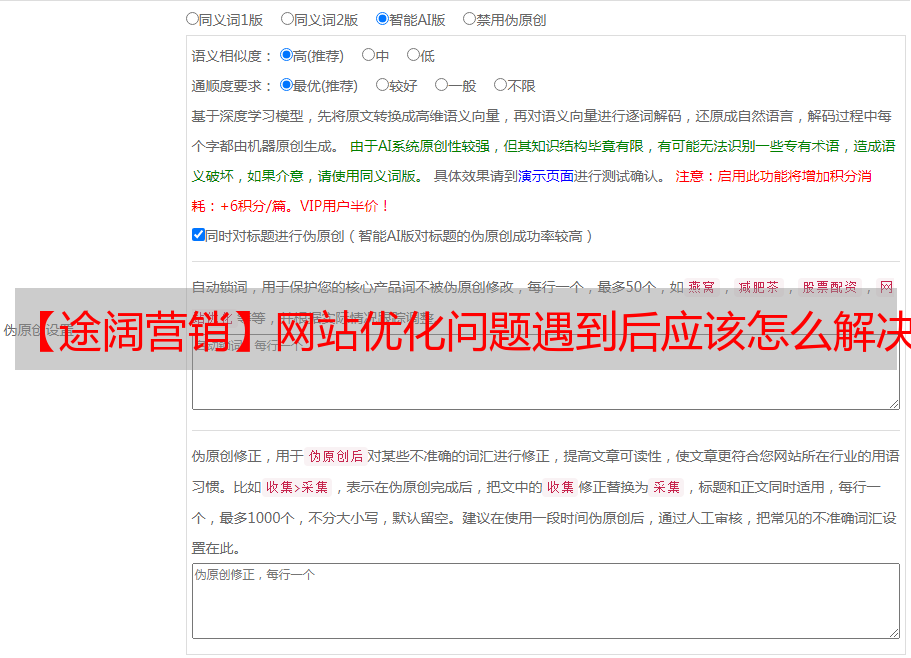Click the 自动锁词 textarea resize handle
The width and height of the screenshot is (911, 658).
tap(894, 404)
